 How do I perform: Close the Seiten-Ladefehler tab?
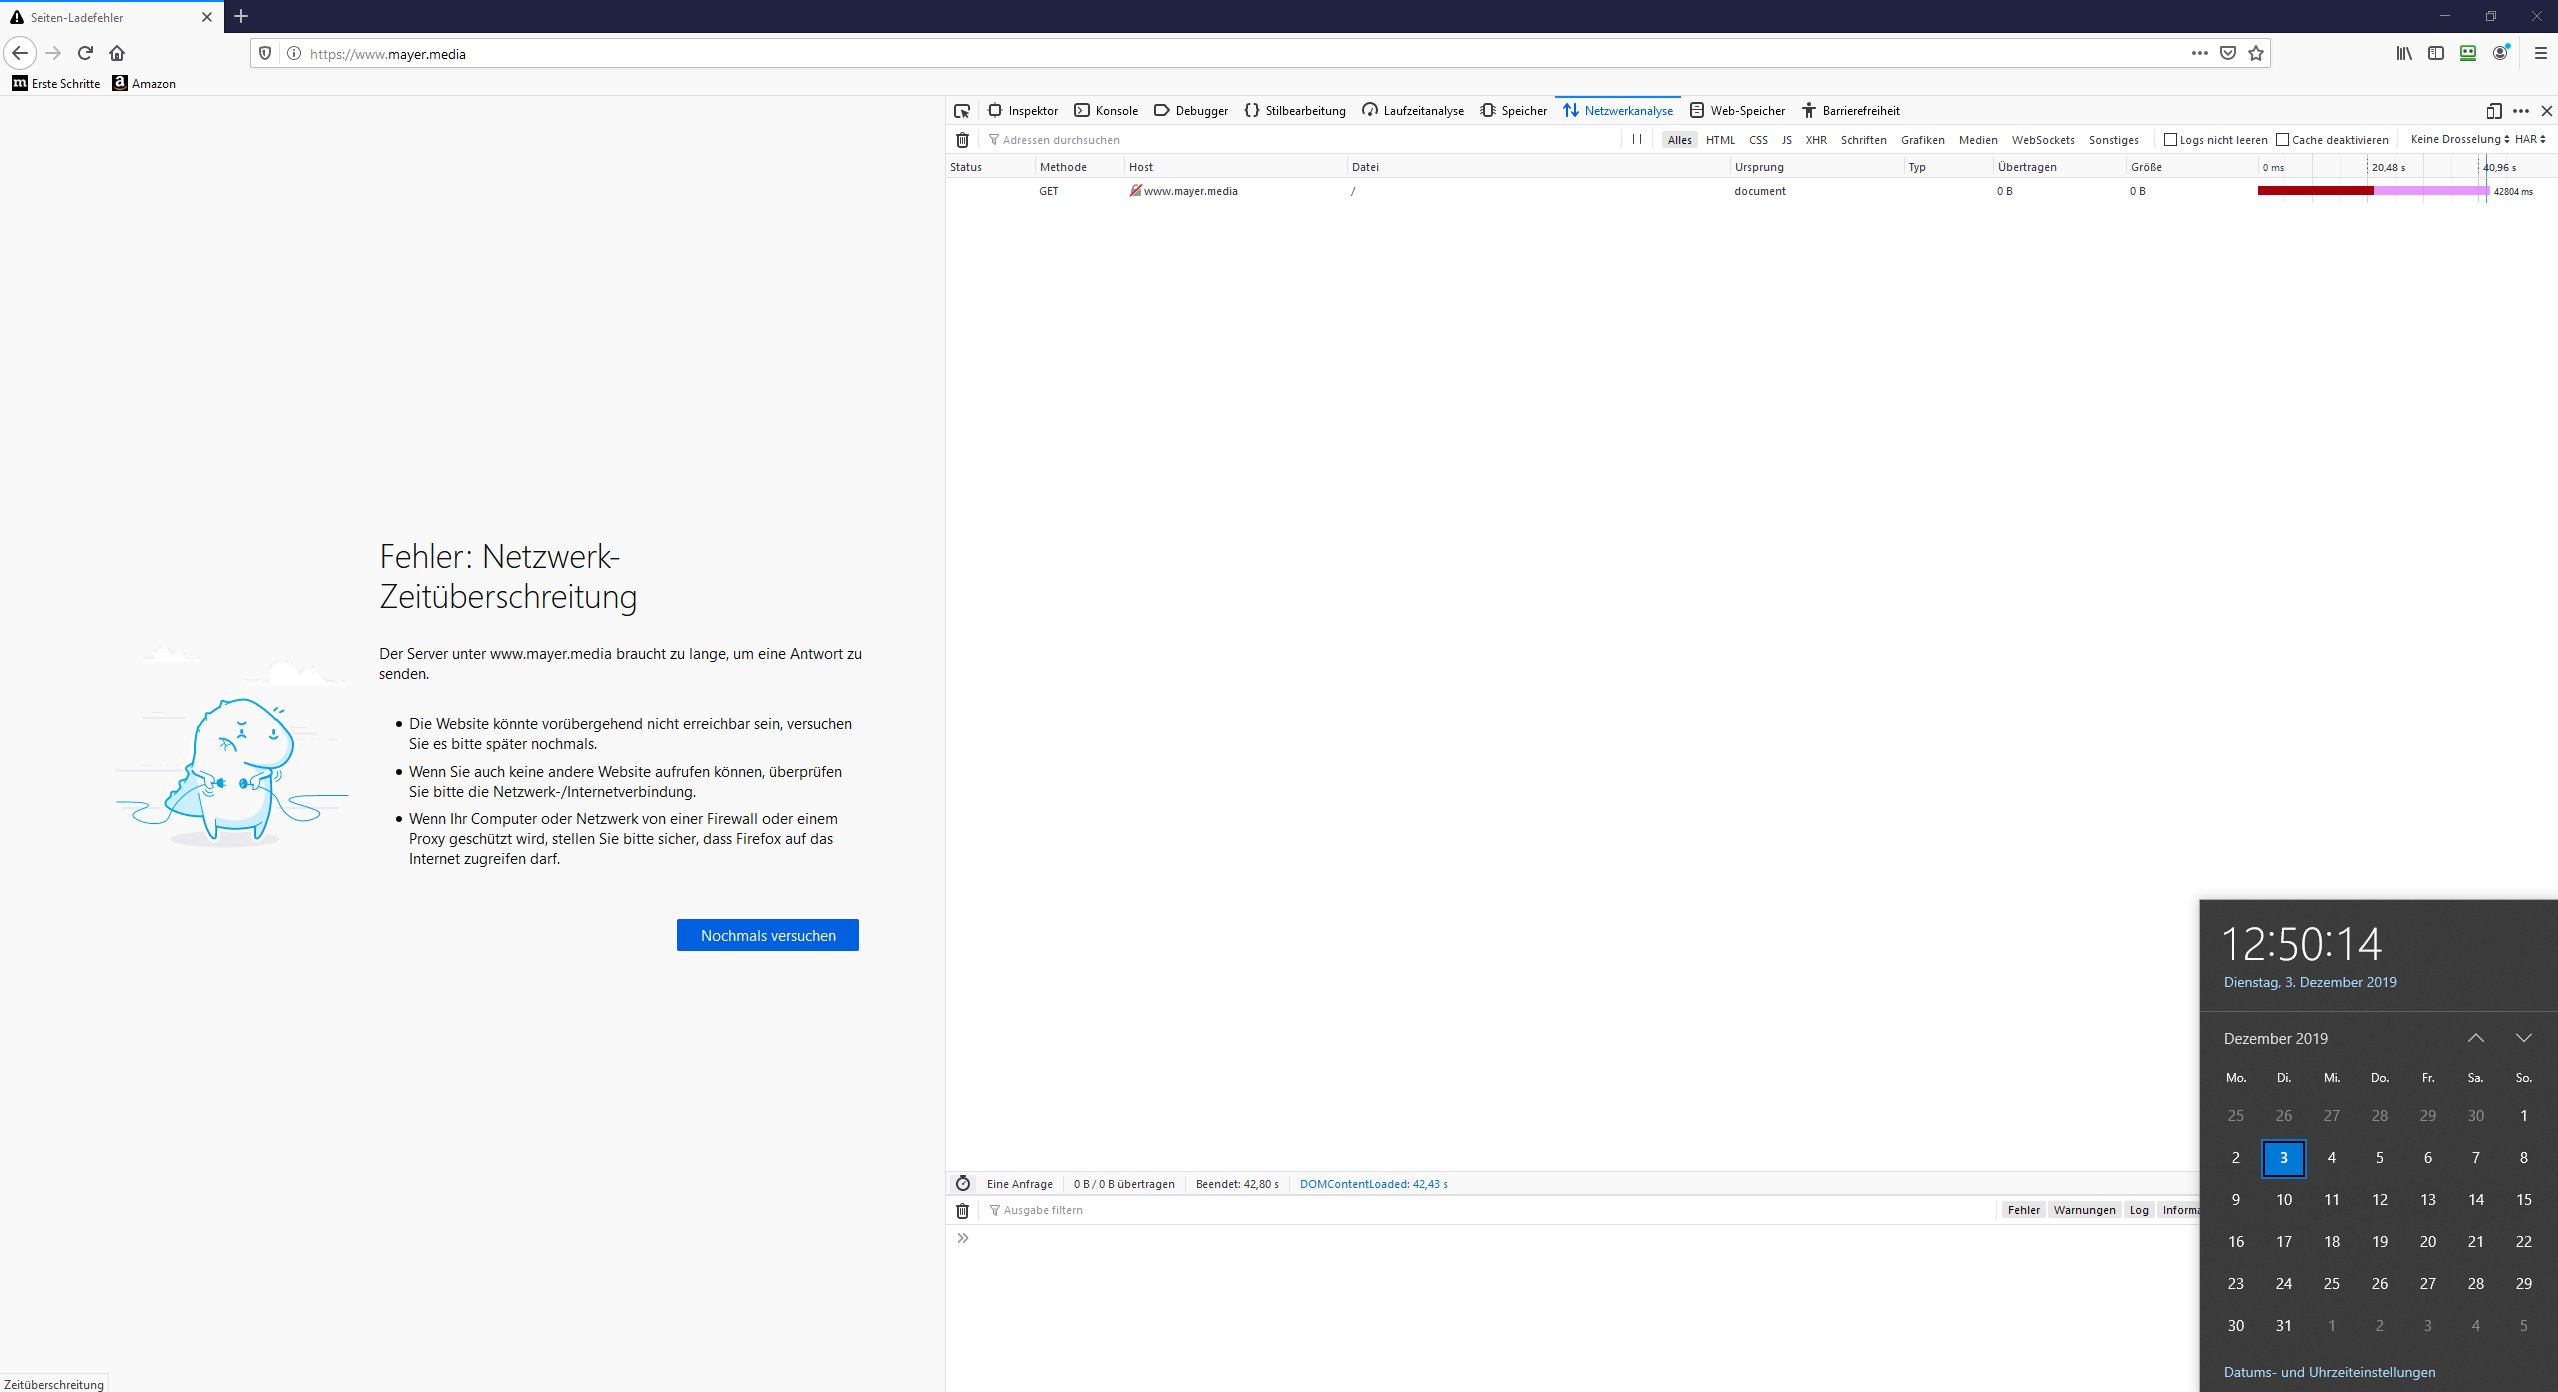tap(207, 17)
